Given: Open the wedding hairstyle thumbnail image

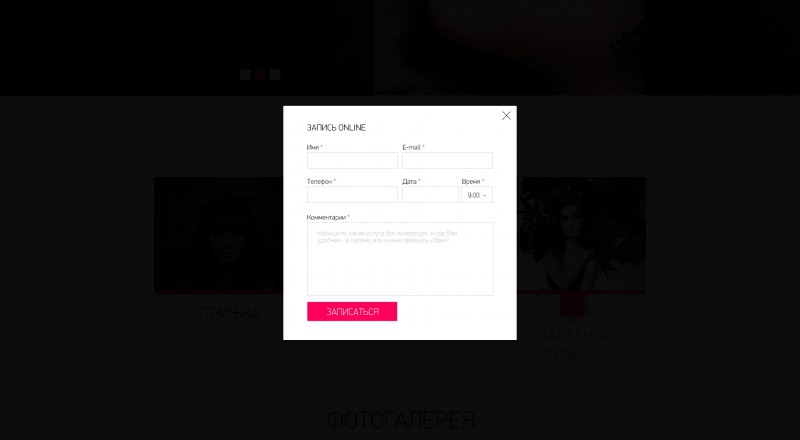Looking at the screenshot, I should click(x=581, y=235).
